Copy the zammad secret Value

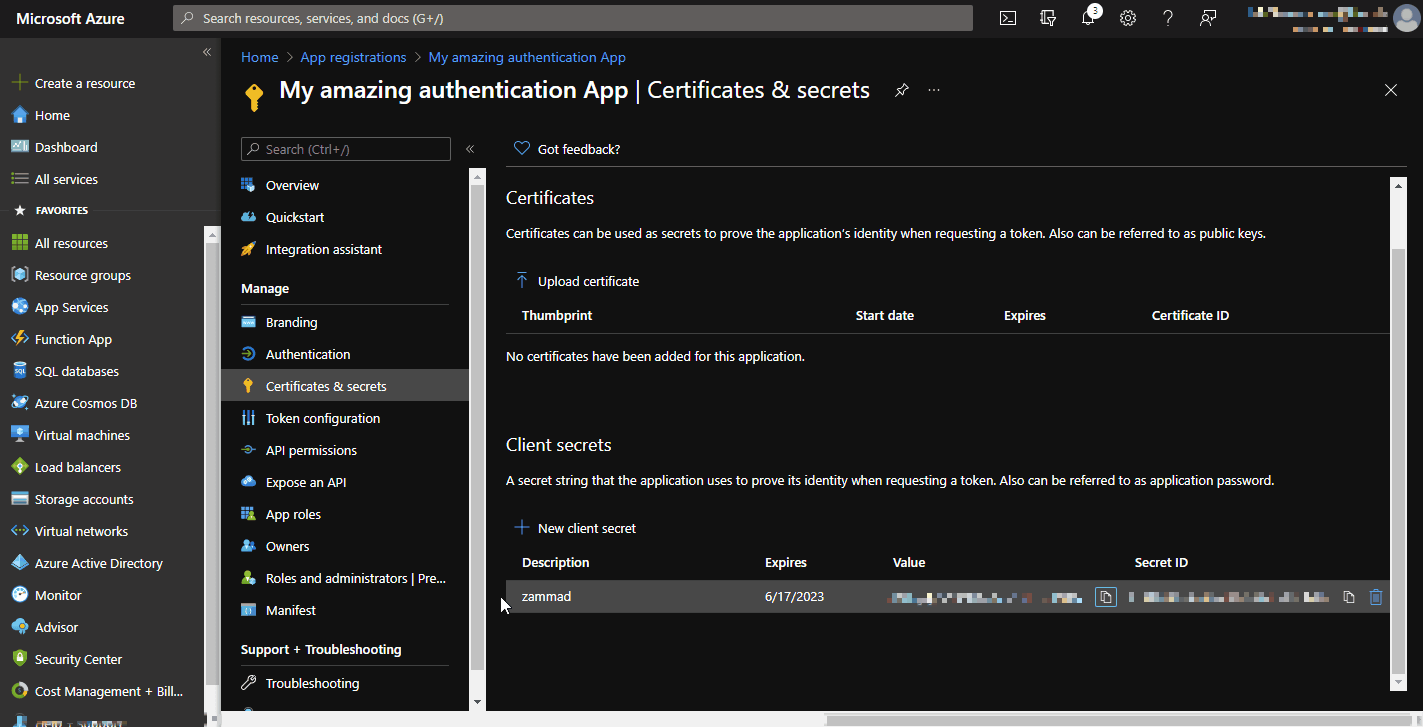coord(1105,597)
